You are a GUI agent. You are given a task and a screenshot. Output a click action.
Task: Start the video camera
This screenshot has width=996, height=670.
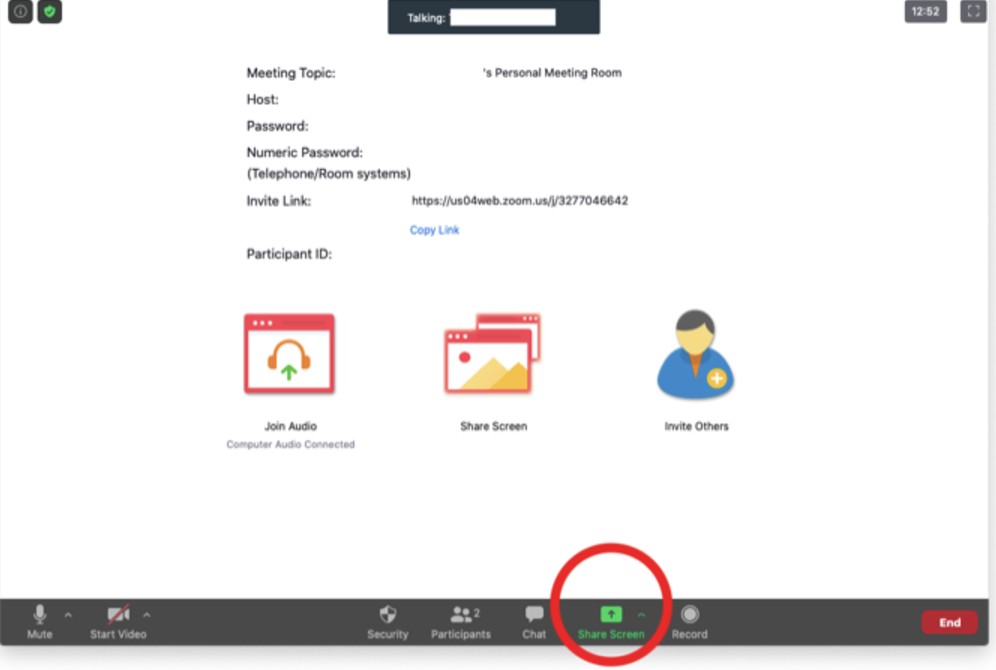tap(118, 622)
